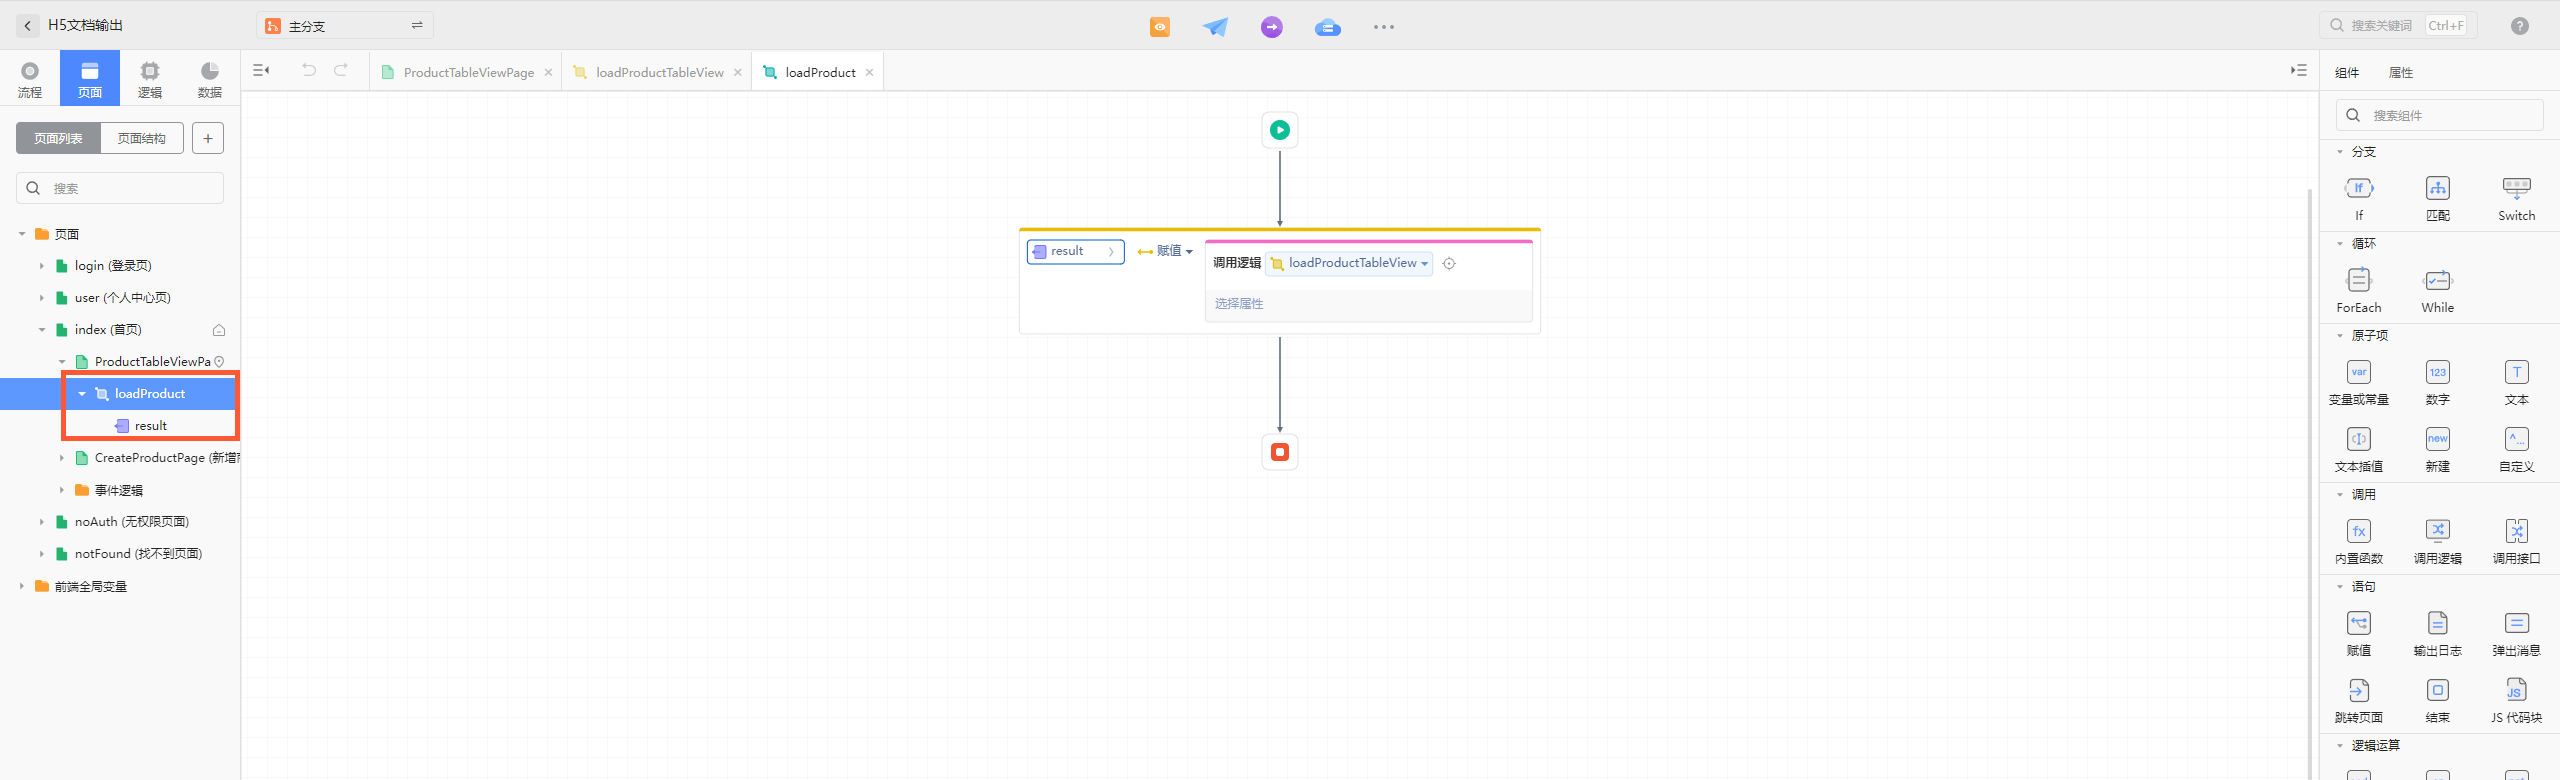
Task: Expand the CreateProductPage tree node
Action: point(62,458)
